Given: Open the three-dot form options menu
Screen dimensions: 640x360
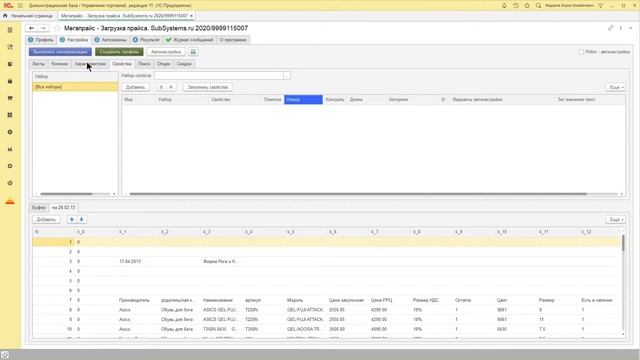Looking at the screenshot, I should (x=621, y=28).
